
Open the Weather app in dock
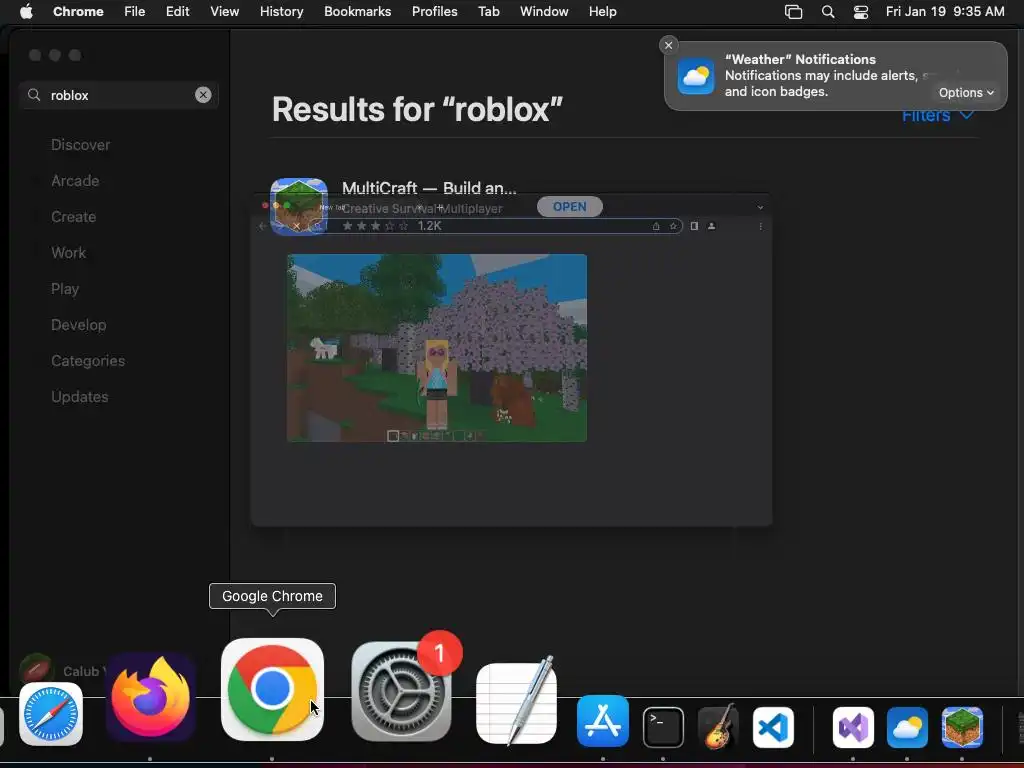tap(907, 727)
